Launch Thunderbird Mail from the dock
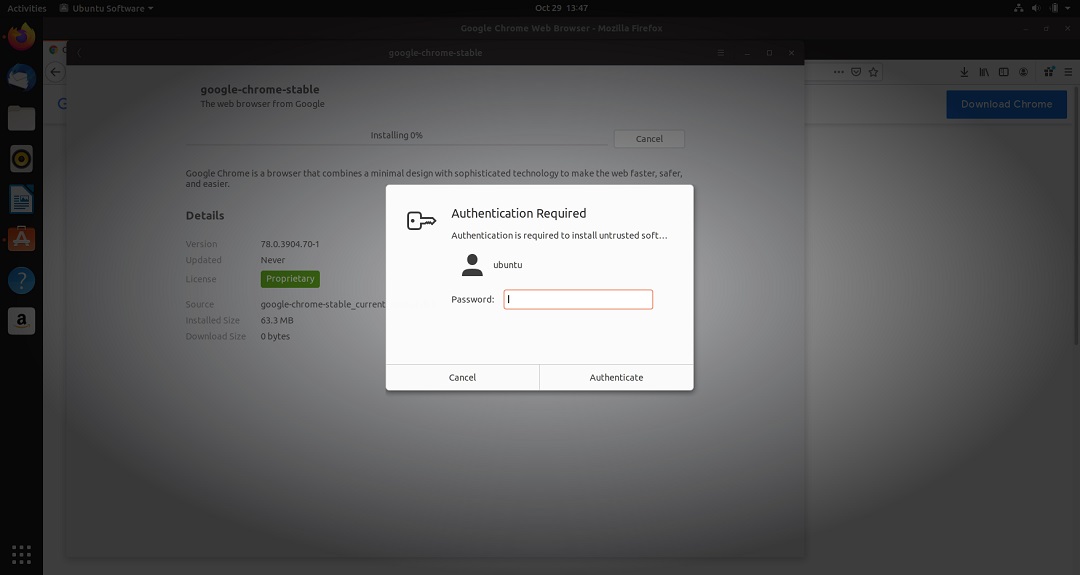The height and width of the screenshot is (575, 1080). 21,77
